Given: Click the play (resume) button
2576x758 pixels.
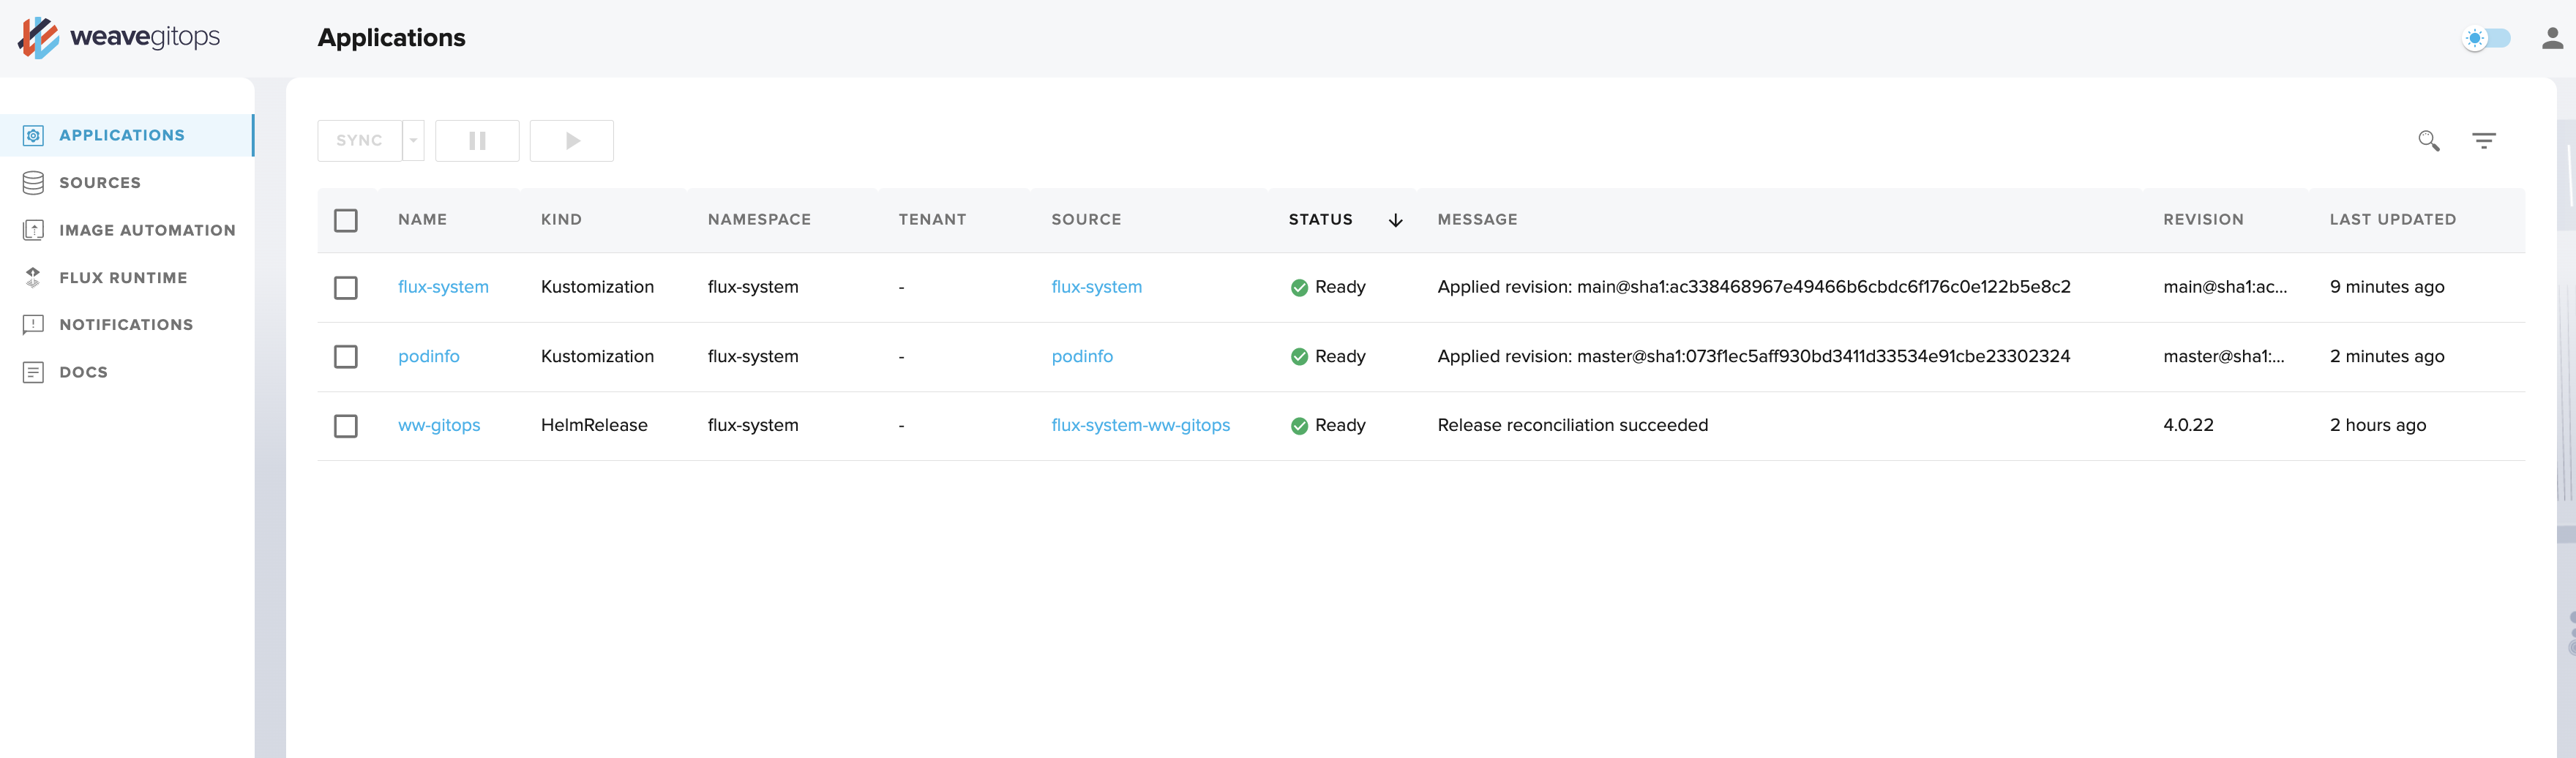Looking at the screenshot, I should click(572, 140).
